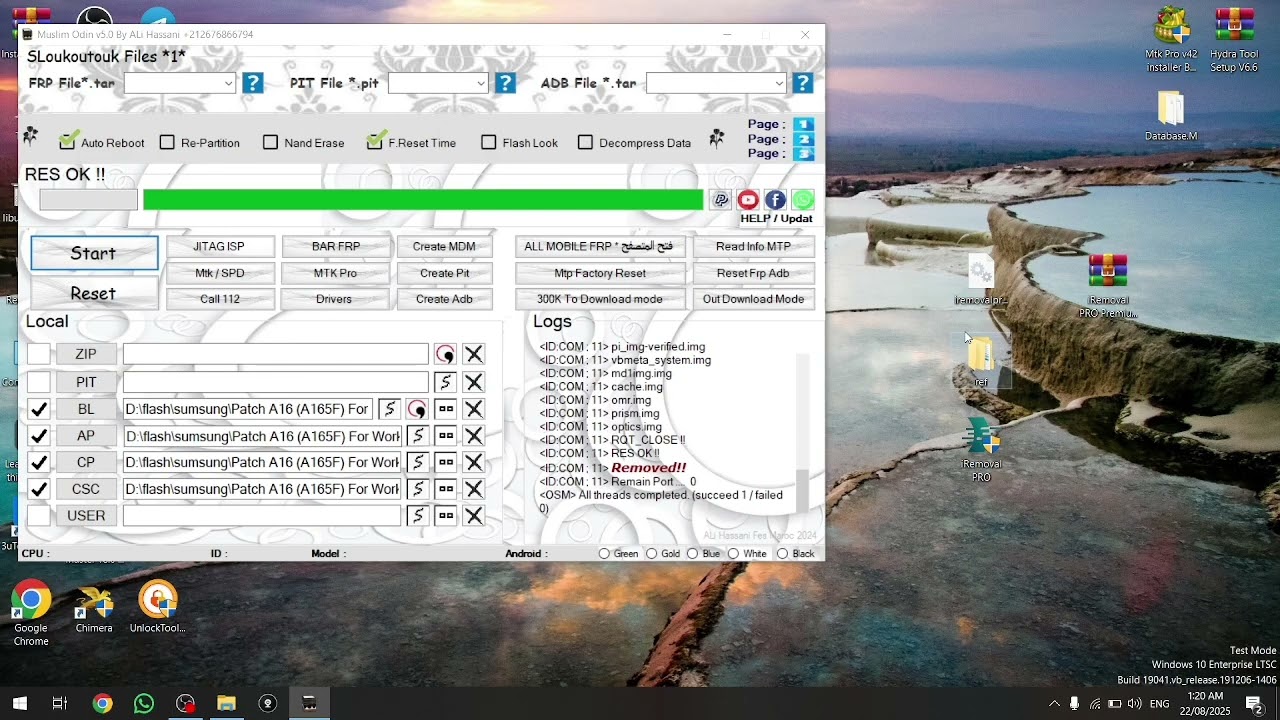Screen dimensions: 1280x720
Task: Click the S-shaped icon in the PIT row
Action: (445, 382)
